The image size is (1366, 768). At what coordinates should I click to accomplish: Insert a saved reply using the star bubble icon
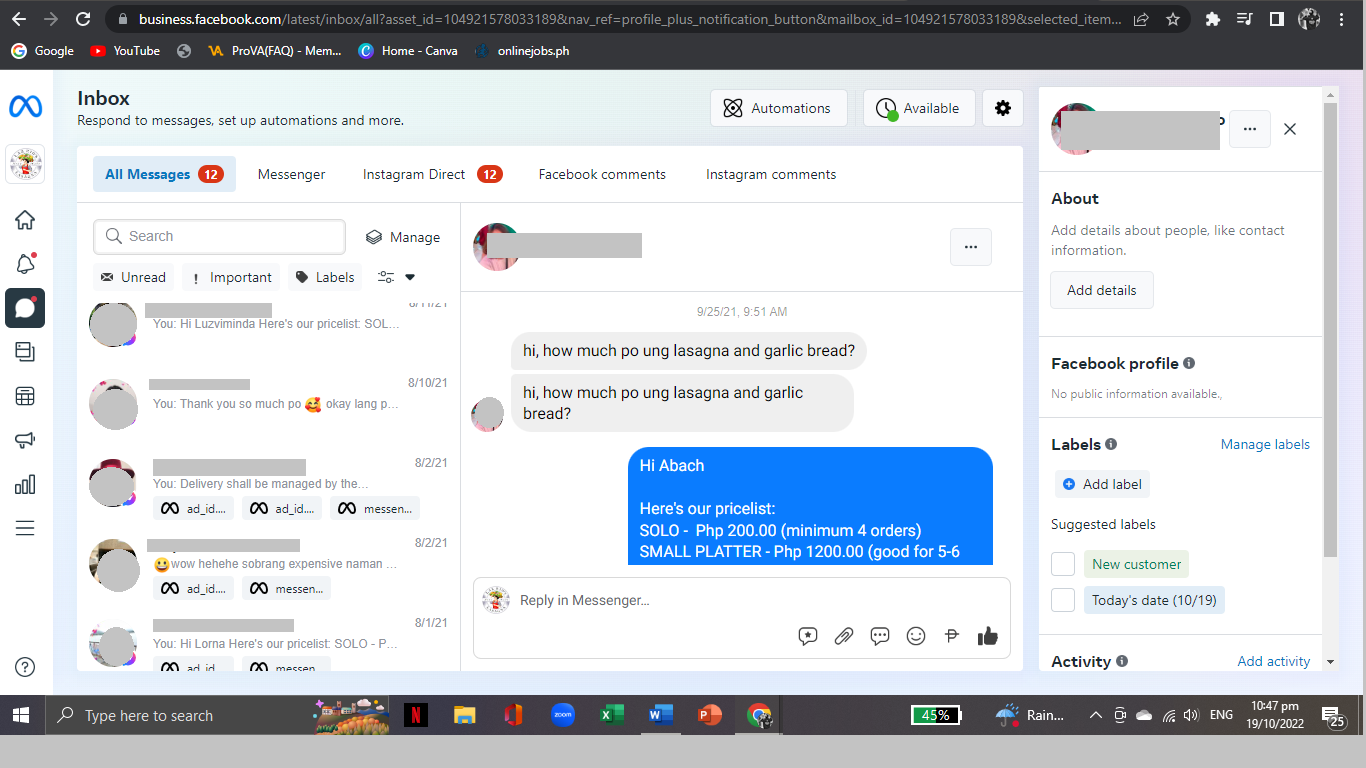pos(808,636)
